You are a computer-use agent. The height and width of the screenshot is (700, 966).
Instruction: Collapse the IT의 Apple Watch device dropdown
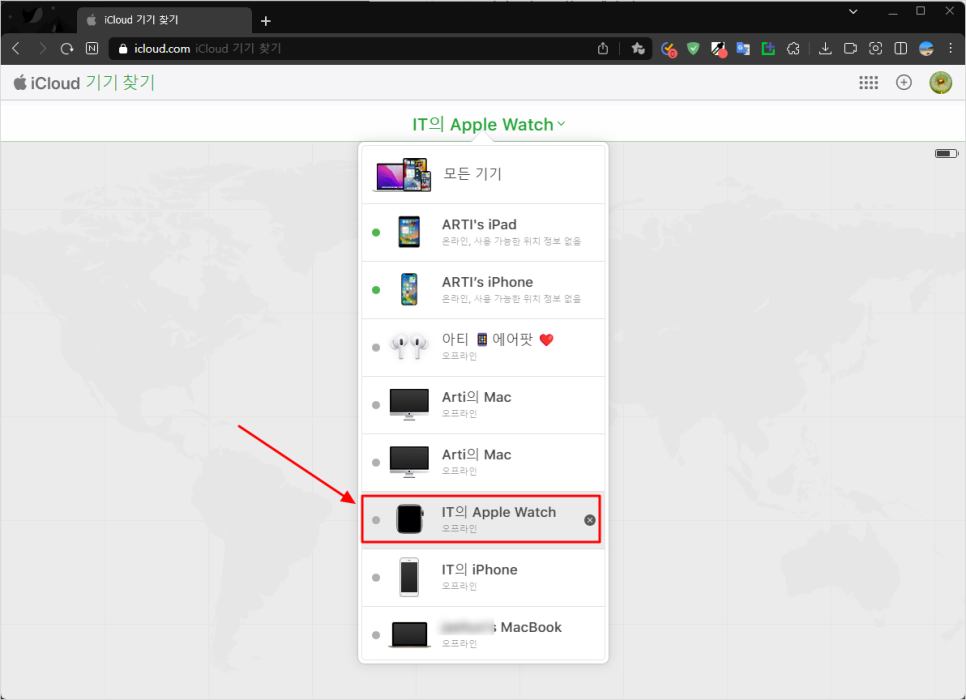pyautogui.click(x=489, y=124)
